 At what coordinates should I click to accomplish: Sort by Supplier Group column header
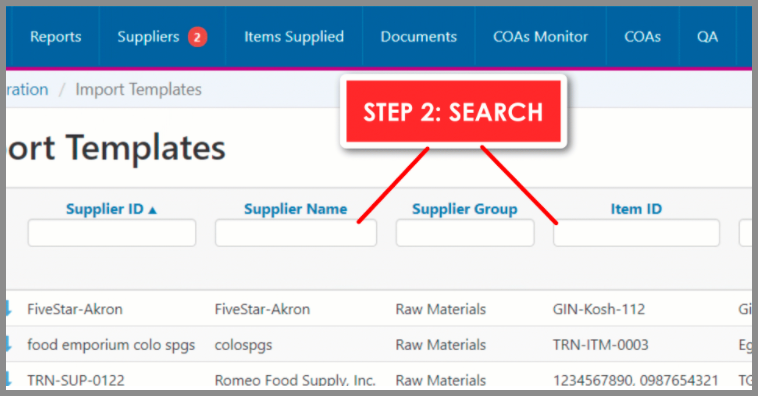coord(465,209)
